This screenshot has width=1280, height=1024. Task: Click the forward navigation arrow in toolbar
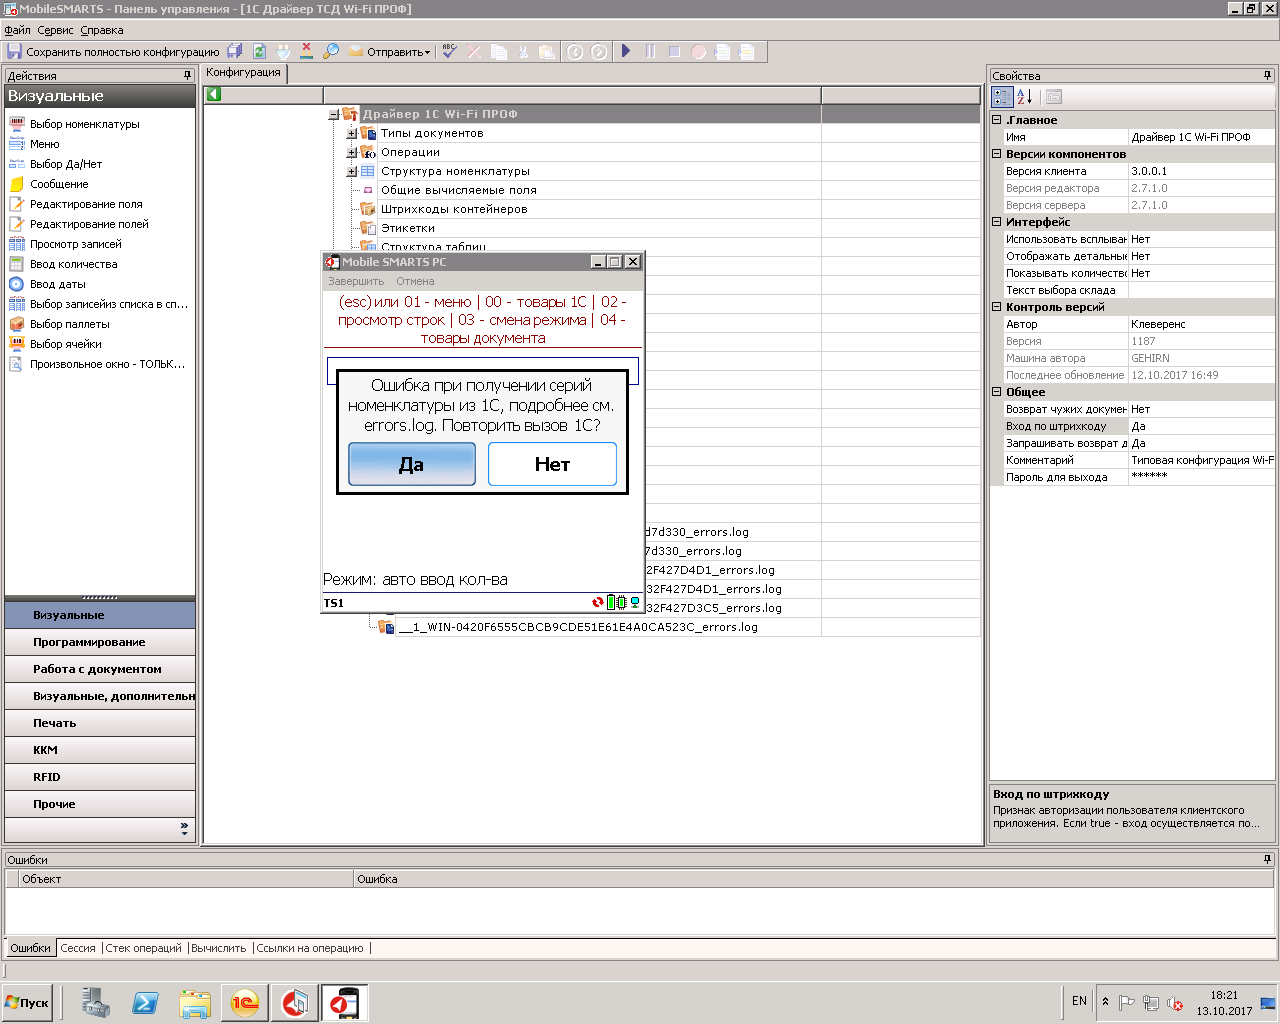[x=598, y=52]
